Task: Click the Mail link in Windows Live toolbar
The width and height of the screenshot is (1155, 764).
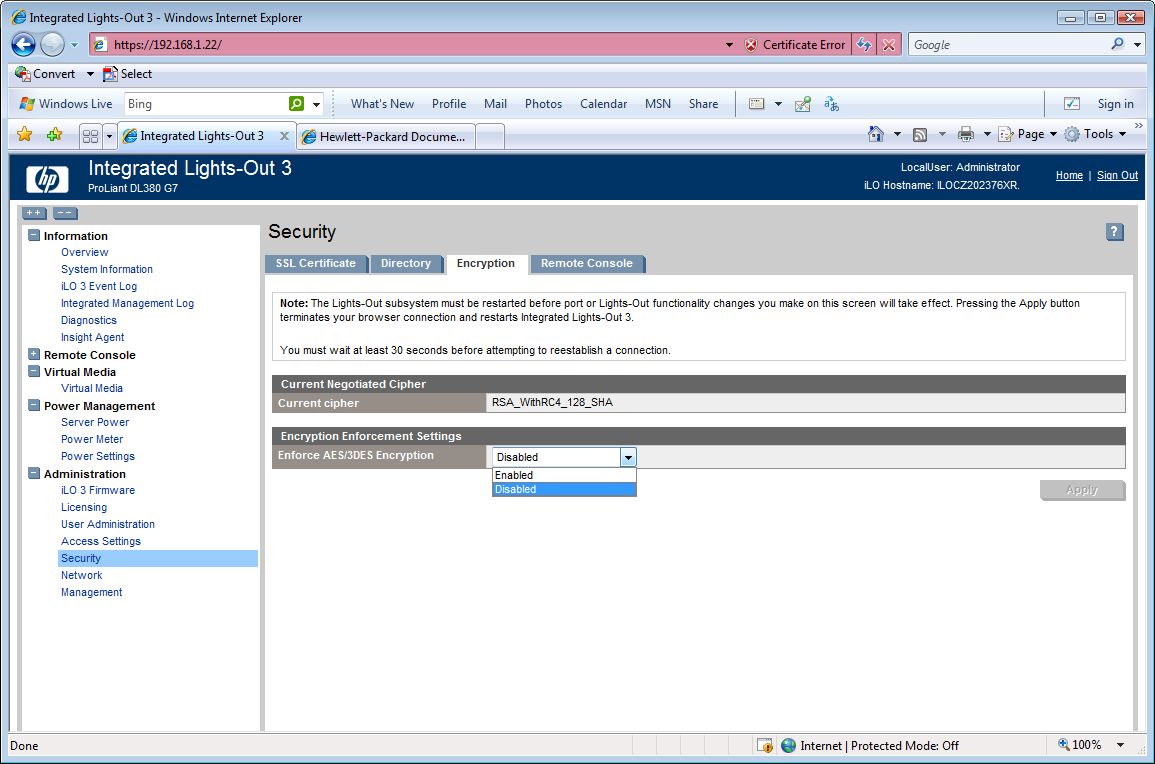Action: click(496, 104)
